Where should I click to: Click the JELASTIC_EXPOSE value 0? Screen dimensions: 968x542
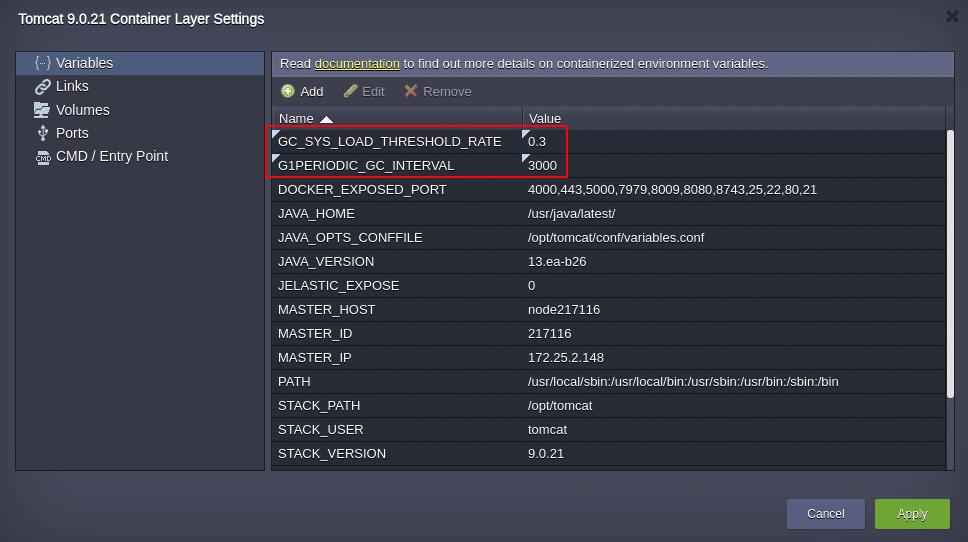click(532, 286)
